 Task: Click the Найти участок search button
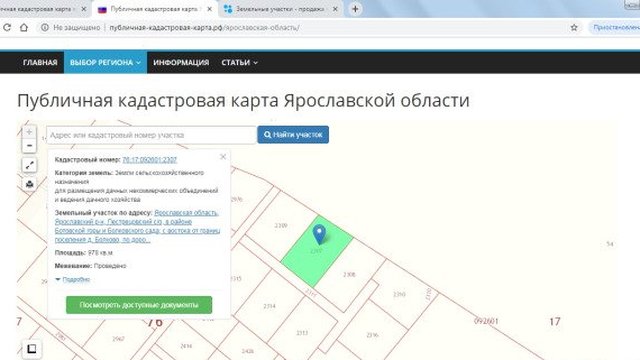[293, 135]
